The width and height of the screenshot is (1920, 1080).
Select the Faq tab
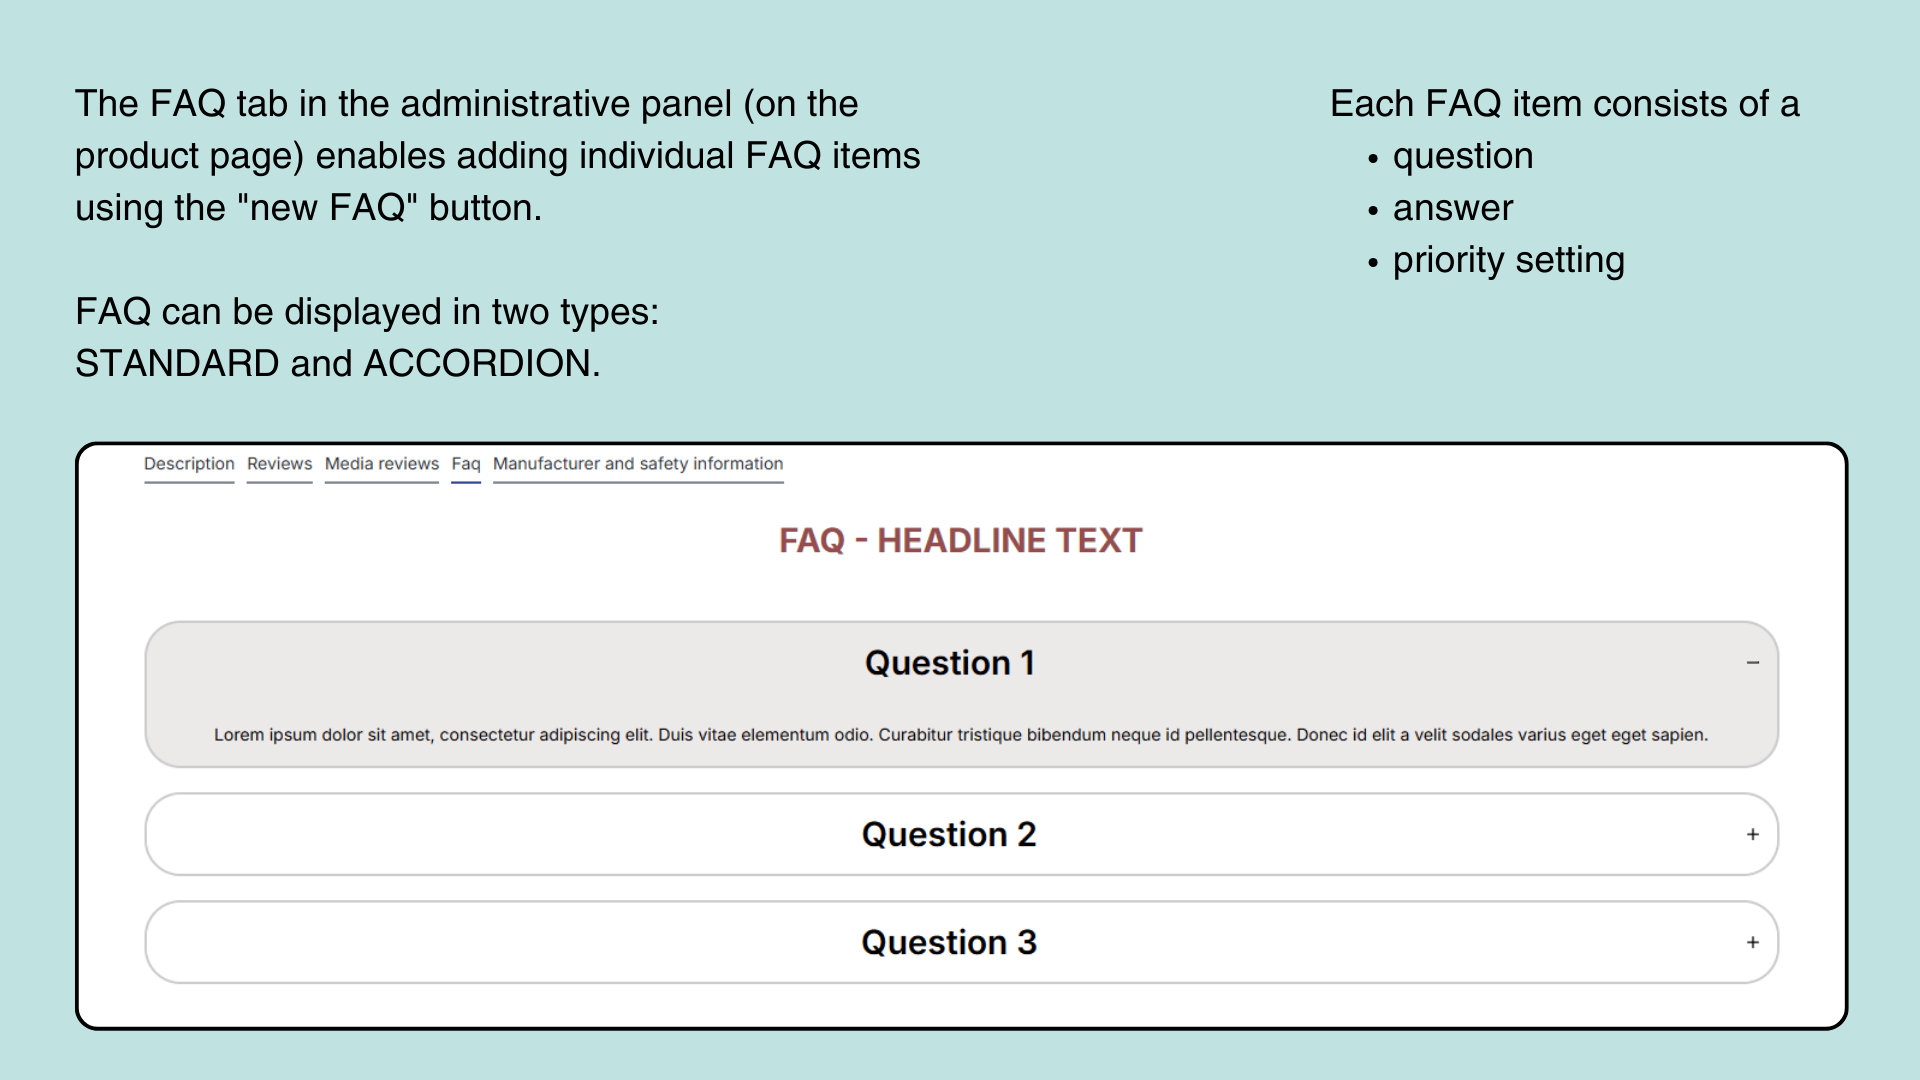click(466, 464)
